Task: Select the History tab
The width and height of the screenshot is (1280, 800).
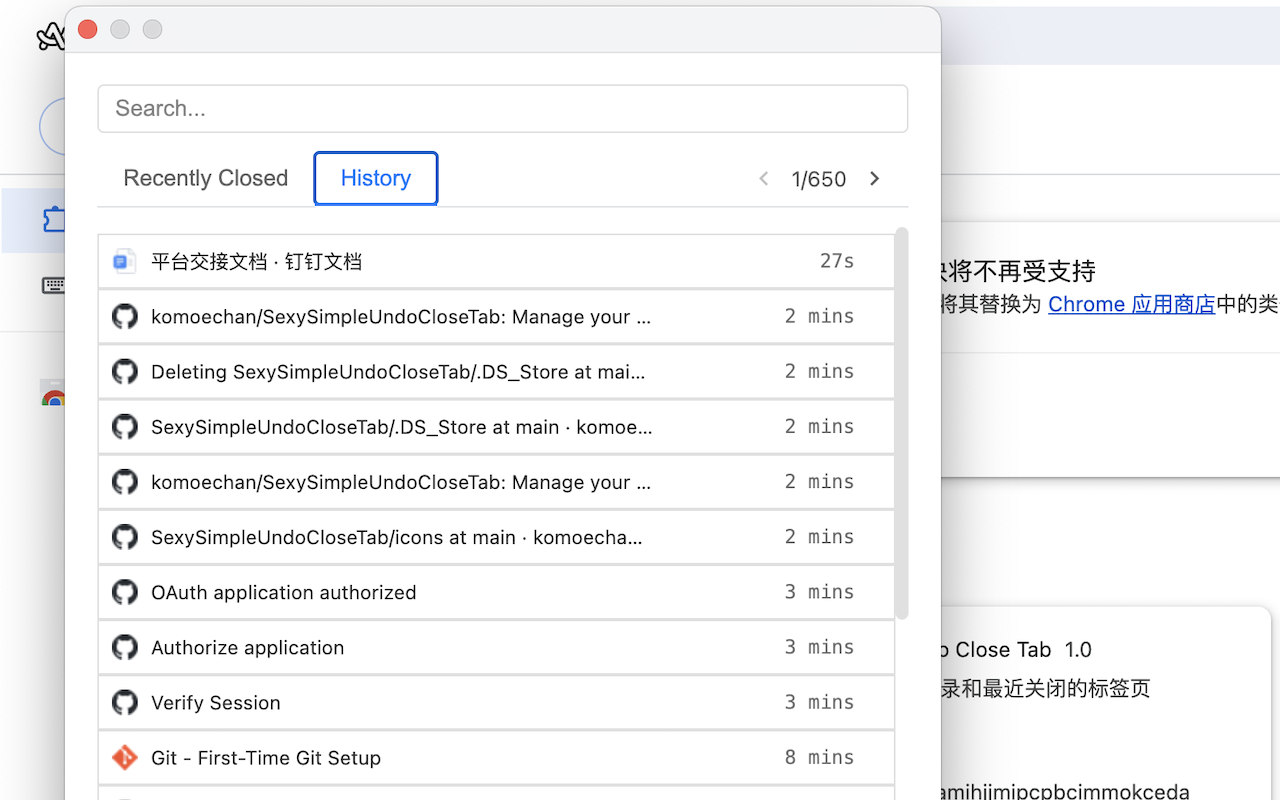Action: pyautogui.click(x=375, y=178)
